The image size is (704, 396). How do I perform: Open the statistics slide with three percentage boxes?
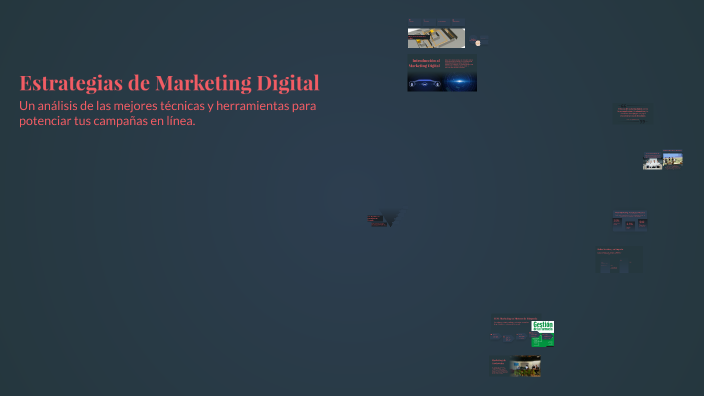(x=630, y=220)
